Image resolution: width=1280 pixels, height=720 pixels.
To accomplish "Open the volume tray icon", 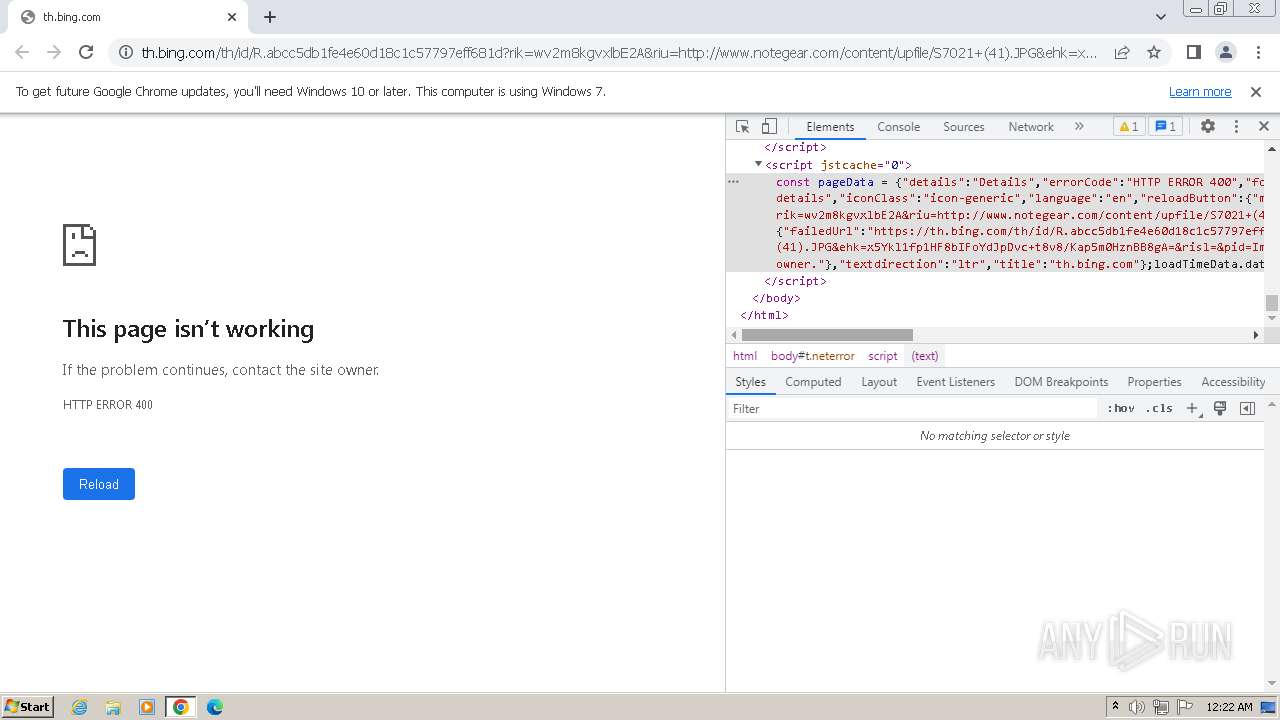I will coord(1137,707).
